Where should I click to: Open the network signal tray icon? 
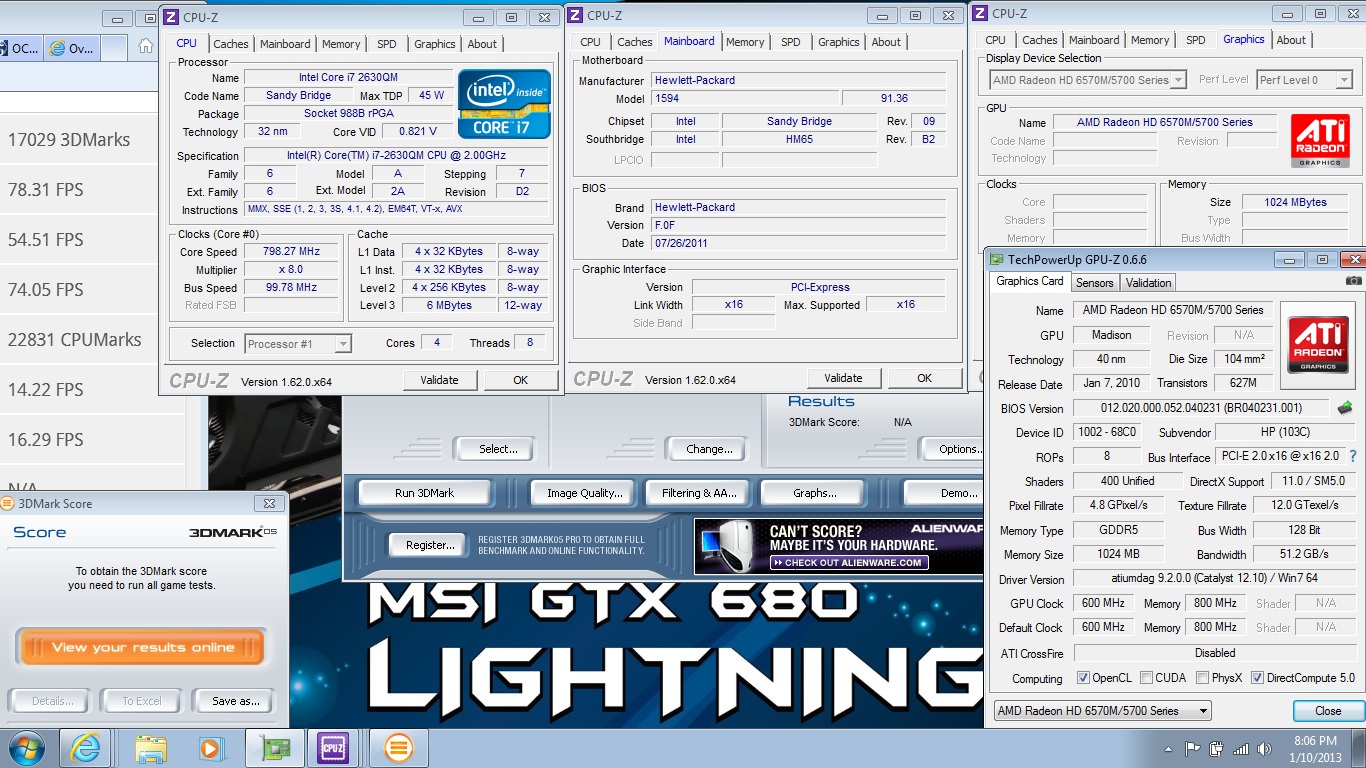pos(1241,748)
